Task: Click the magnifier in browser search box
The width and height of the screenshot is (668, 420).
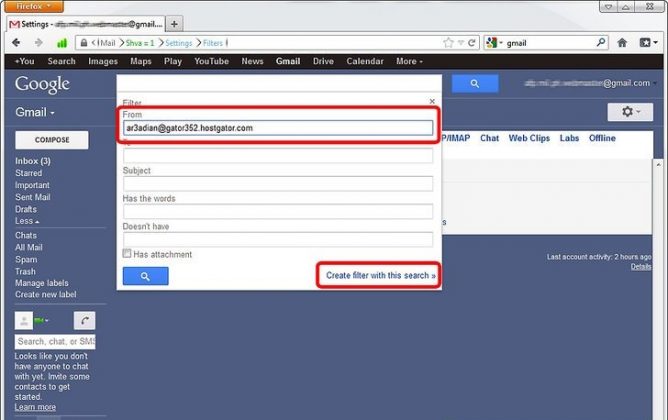Action: click(x=601, y=43)
